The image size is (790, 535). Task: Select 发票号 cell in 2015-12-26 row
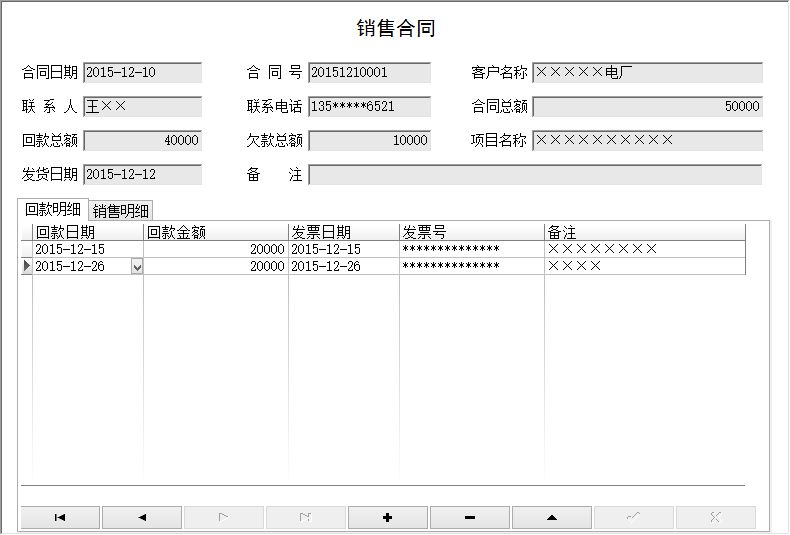point(472,266)
